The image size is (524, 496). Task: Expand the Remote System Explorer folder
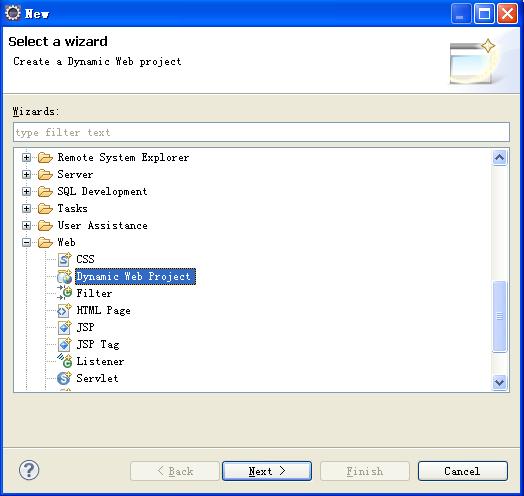coord(26,157)
